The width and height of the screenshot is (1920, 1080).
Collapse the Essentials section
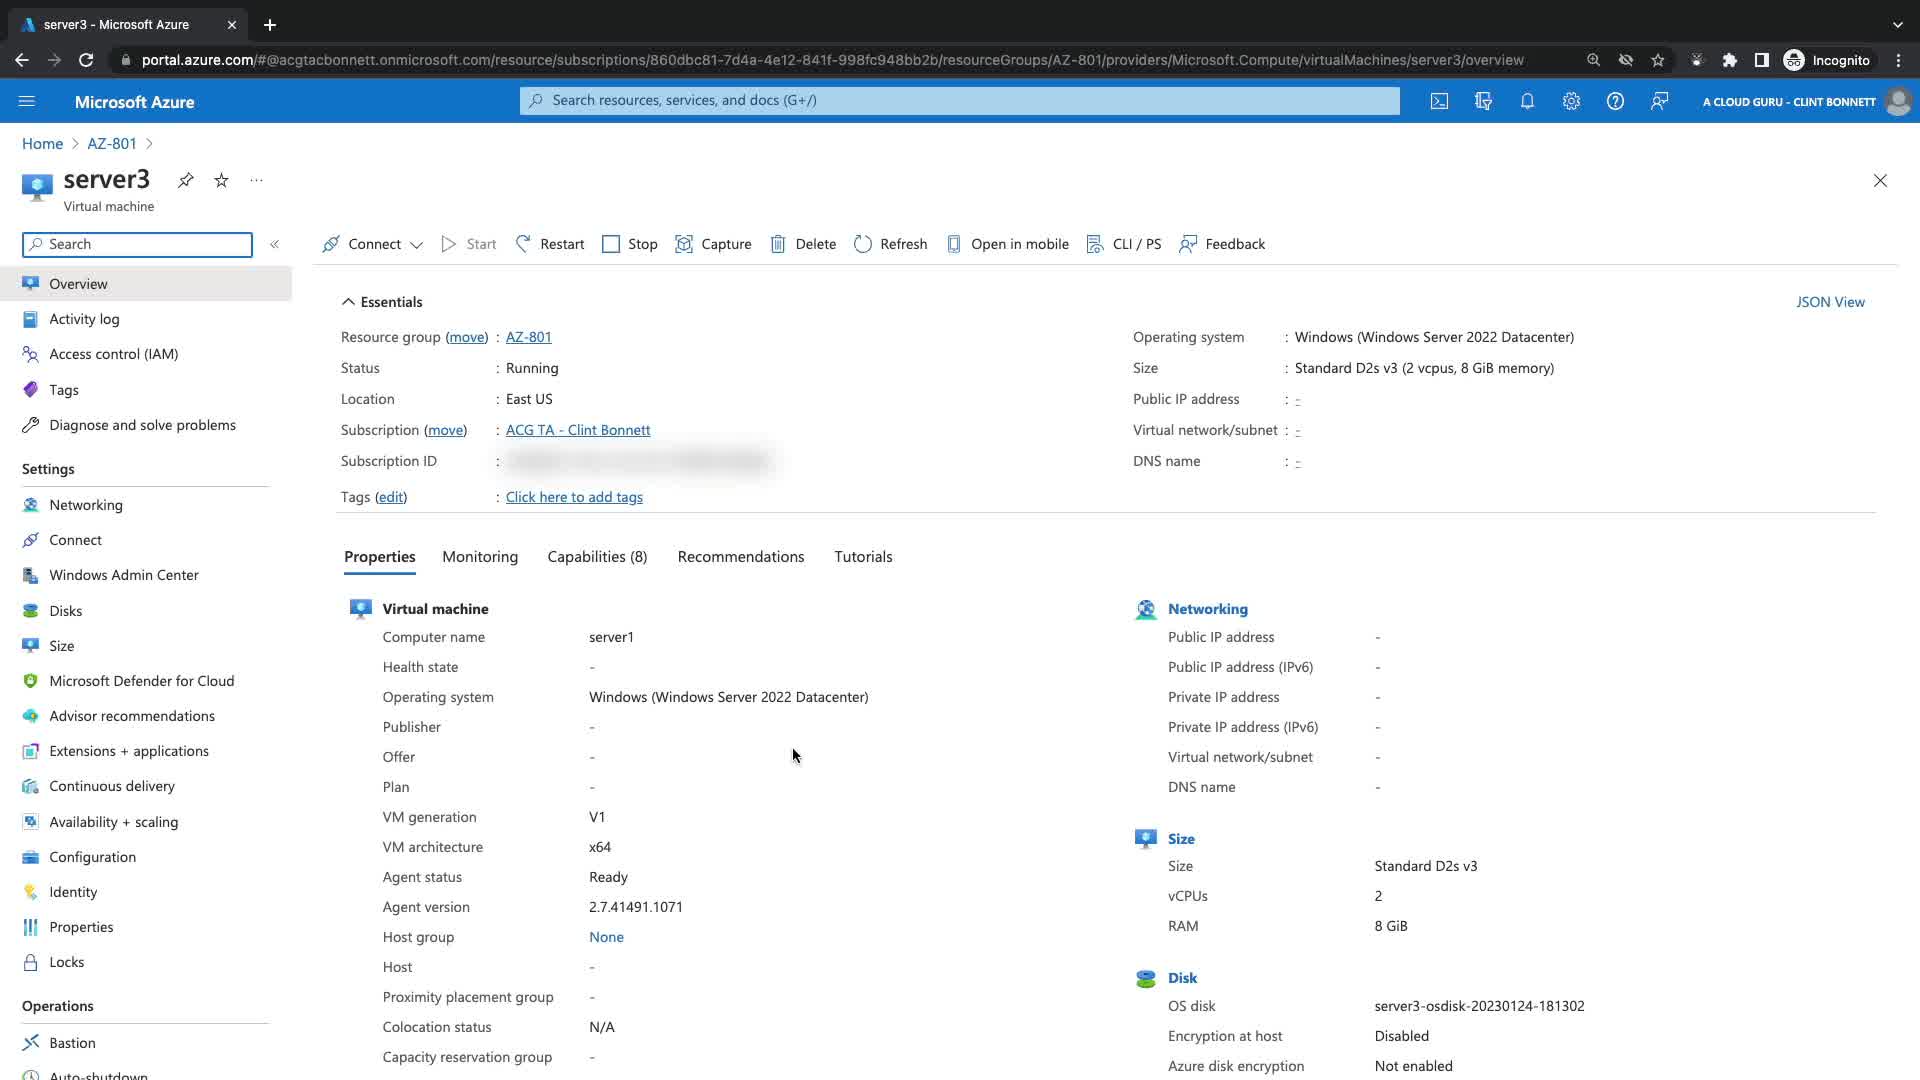point(348,302)
